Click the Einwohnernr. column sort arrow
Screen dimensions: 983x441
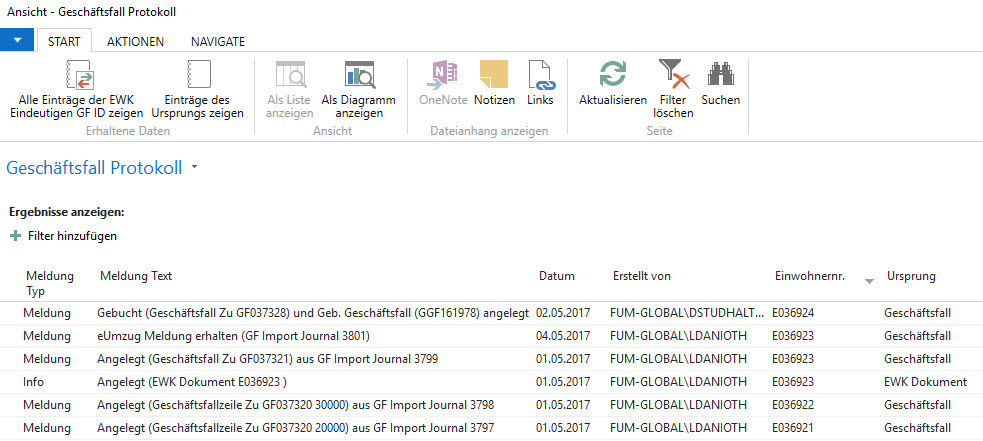pos(869,281)
